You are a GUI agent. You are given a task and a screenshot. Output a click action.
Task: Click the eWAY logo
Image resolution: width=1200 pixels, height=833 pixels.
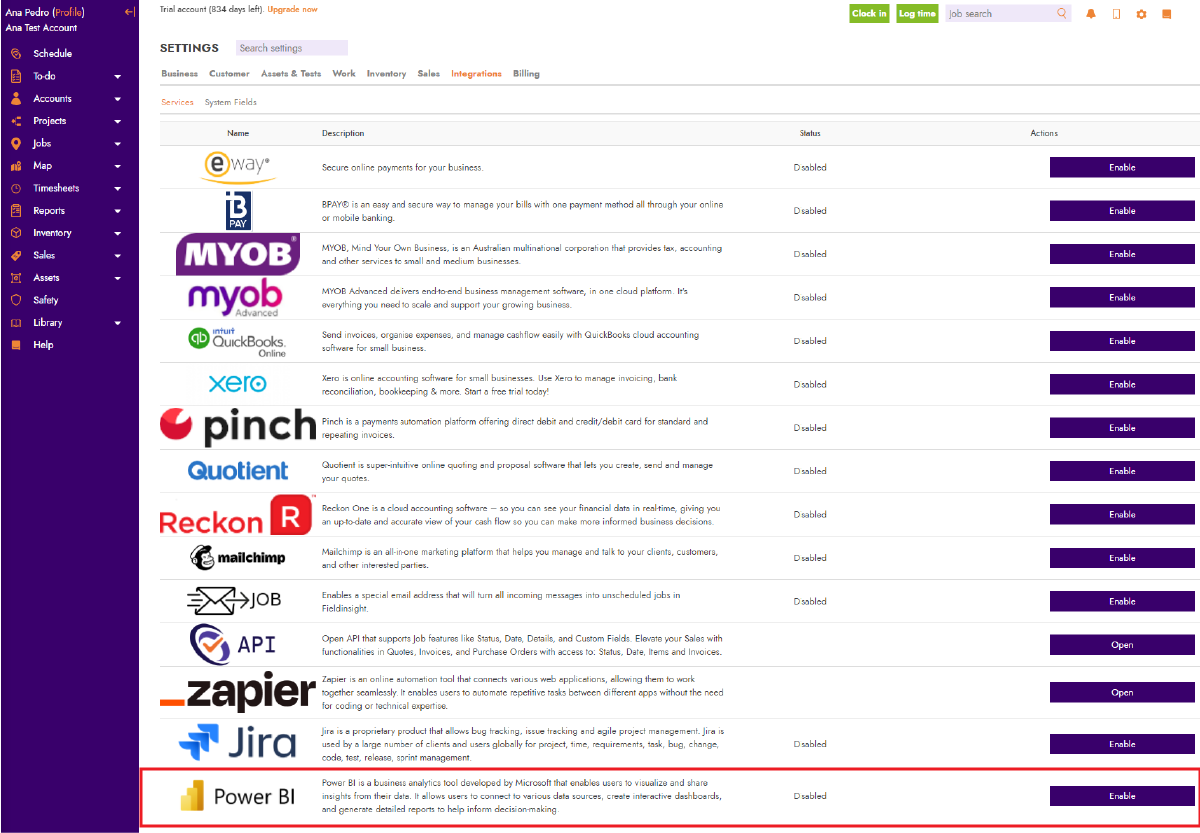pos(238,167)
